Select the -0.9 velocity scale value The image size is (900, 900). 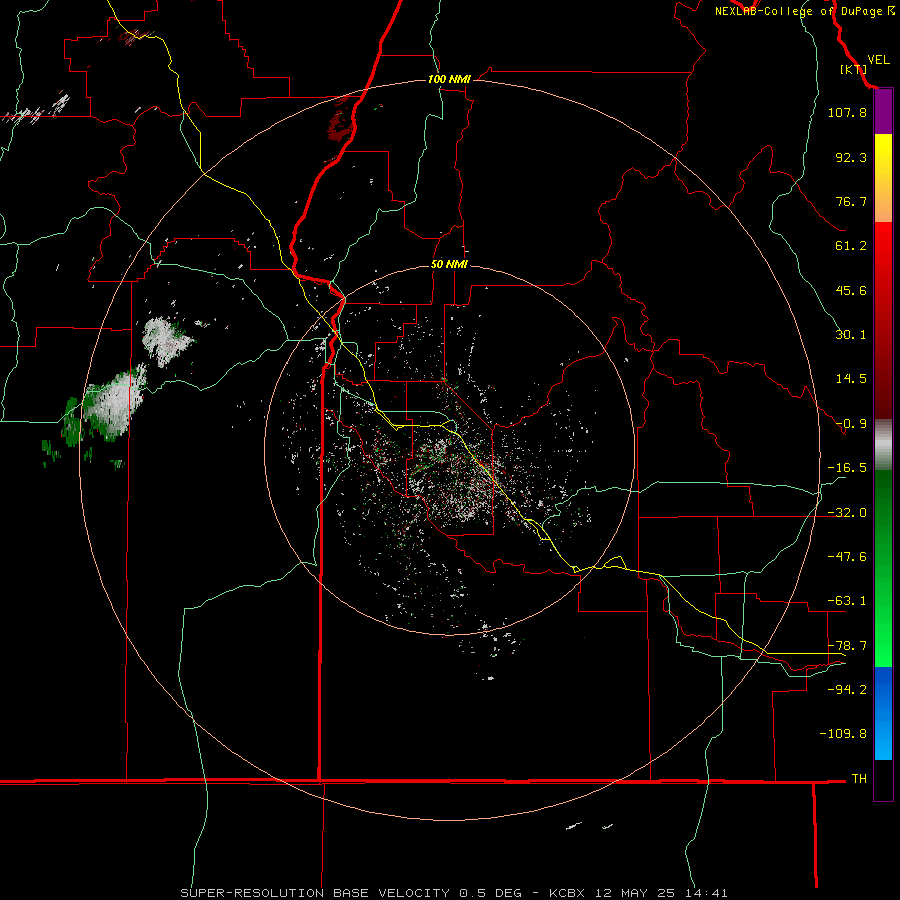pos(851,424)
